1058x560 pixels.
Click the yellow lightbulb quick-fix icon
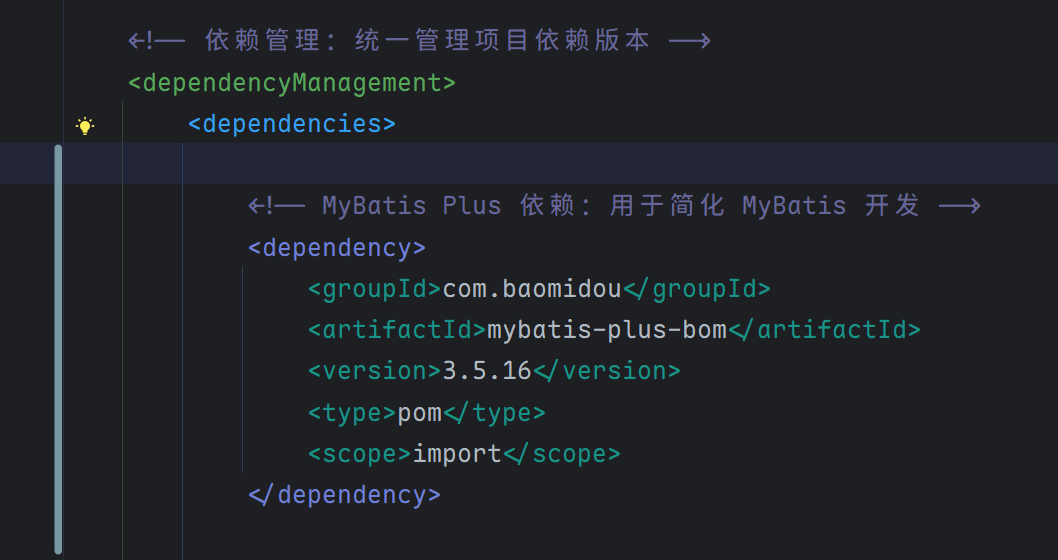(85, 126)
